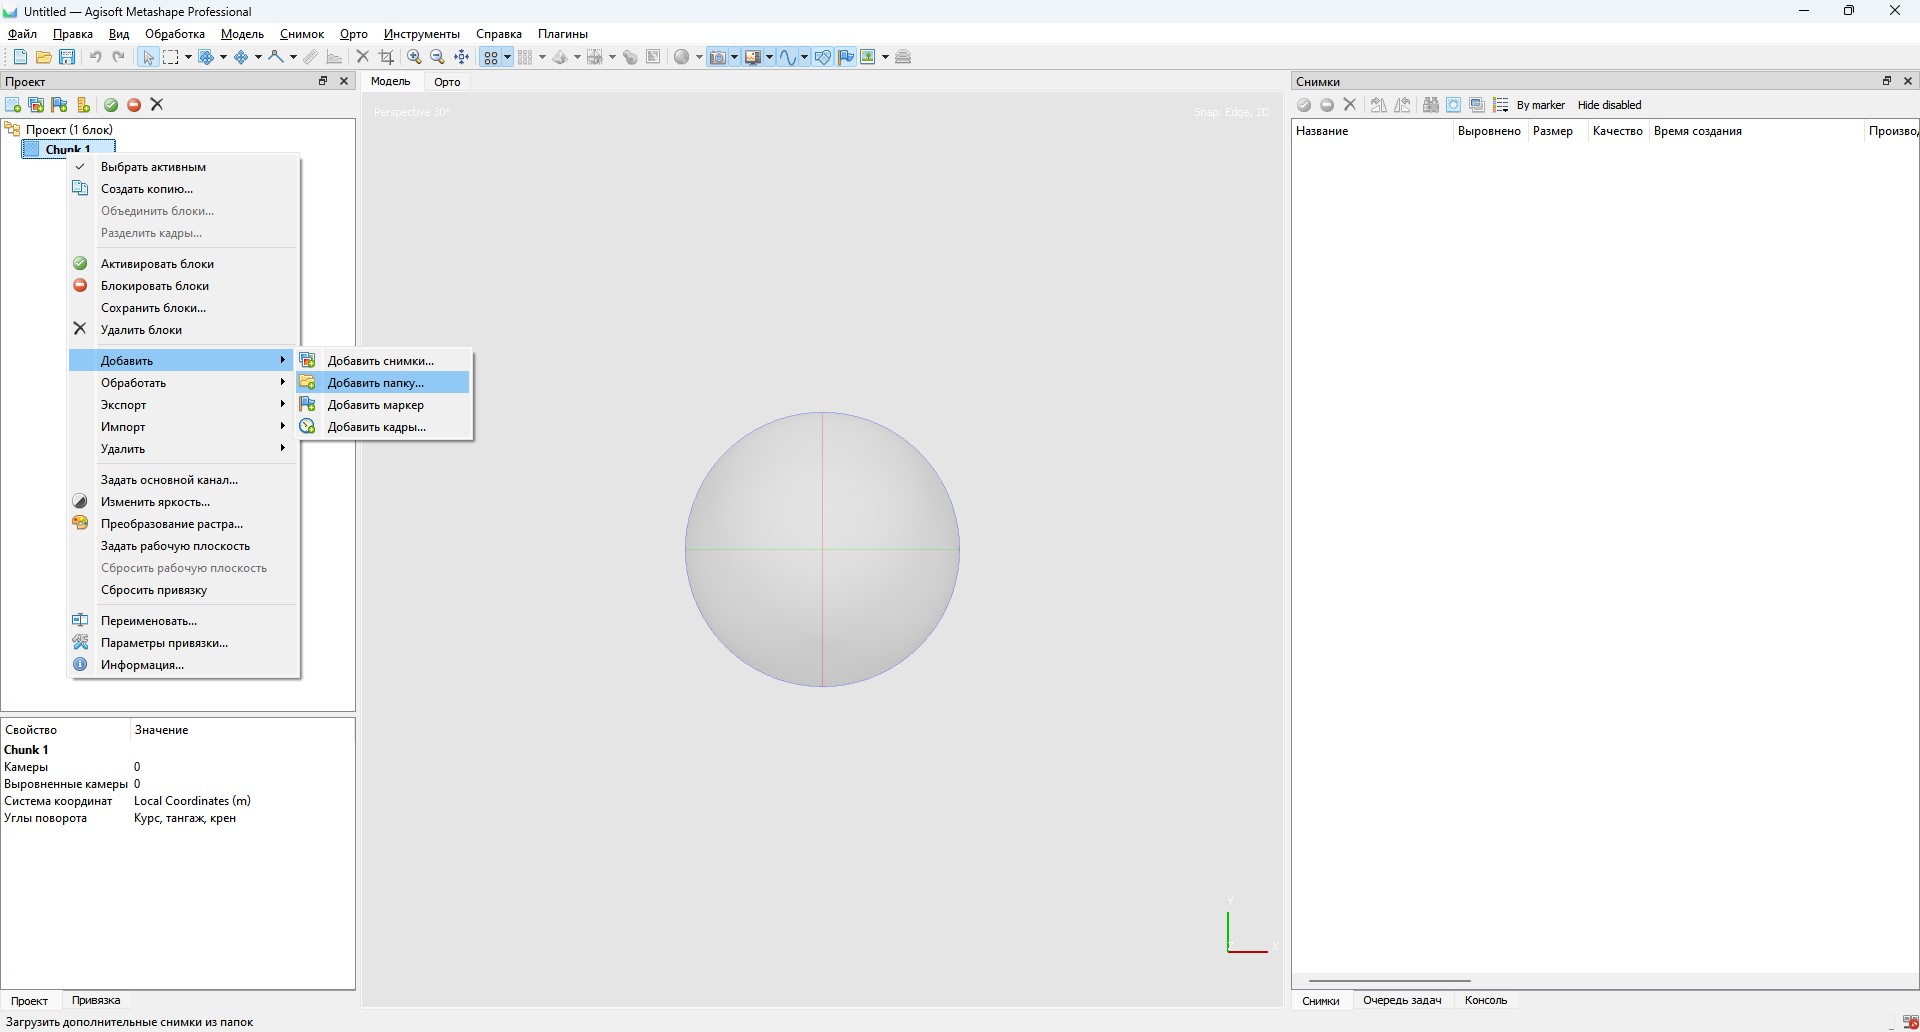
Task: Select the Rectangle selection tool
Action: point(172,57)
